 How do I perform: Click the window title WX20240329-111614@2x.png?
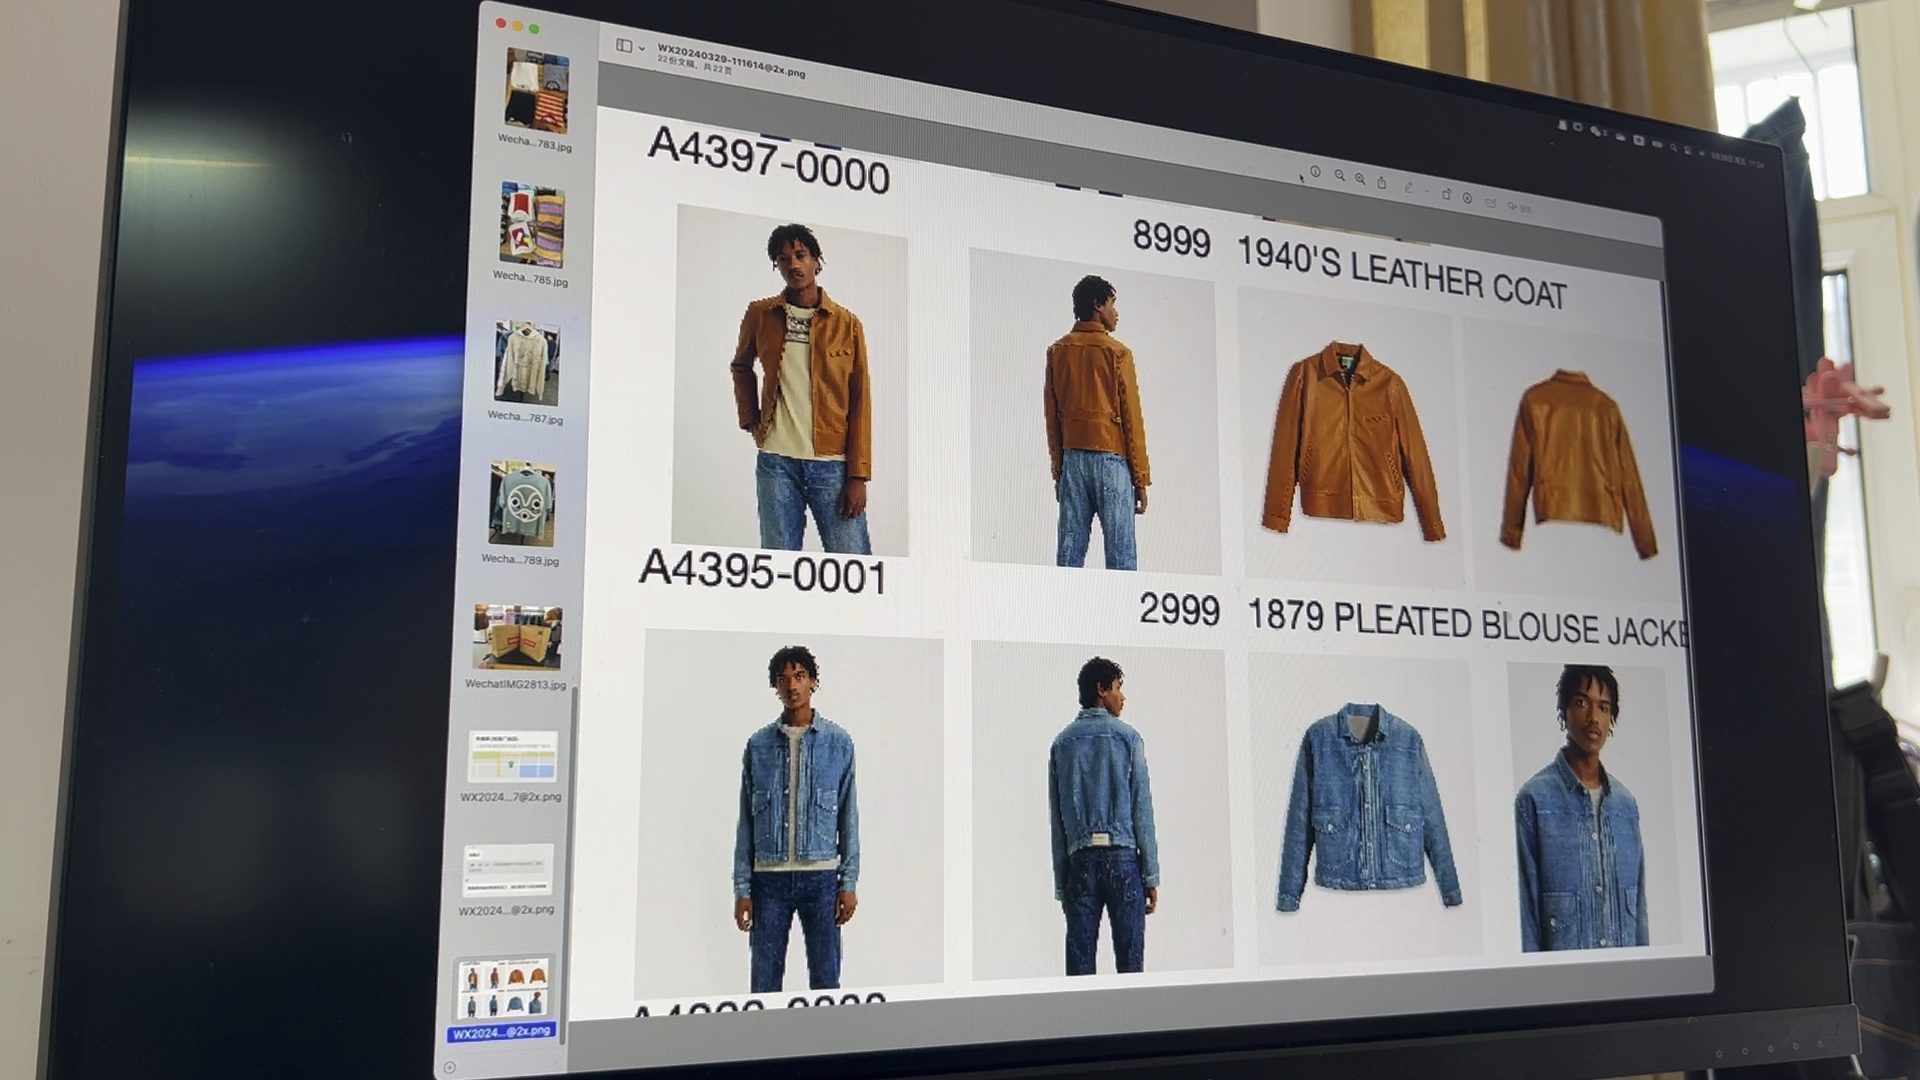point(731,59)
